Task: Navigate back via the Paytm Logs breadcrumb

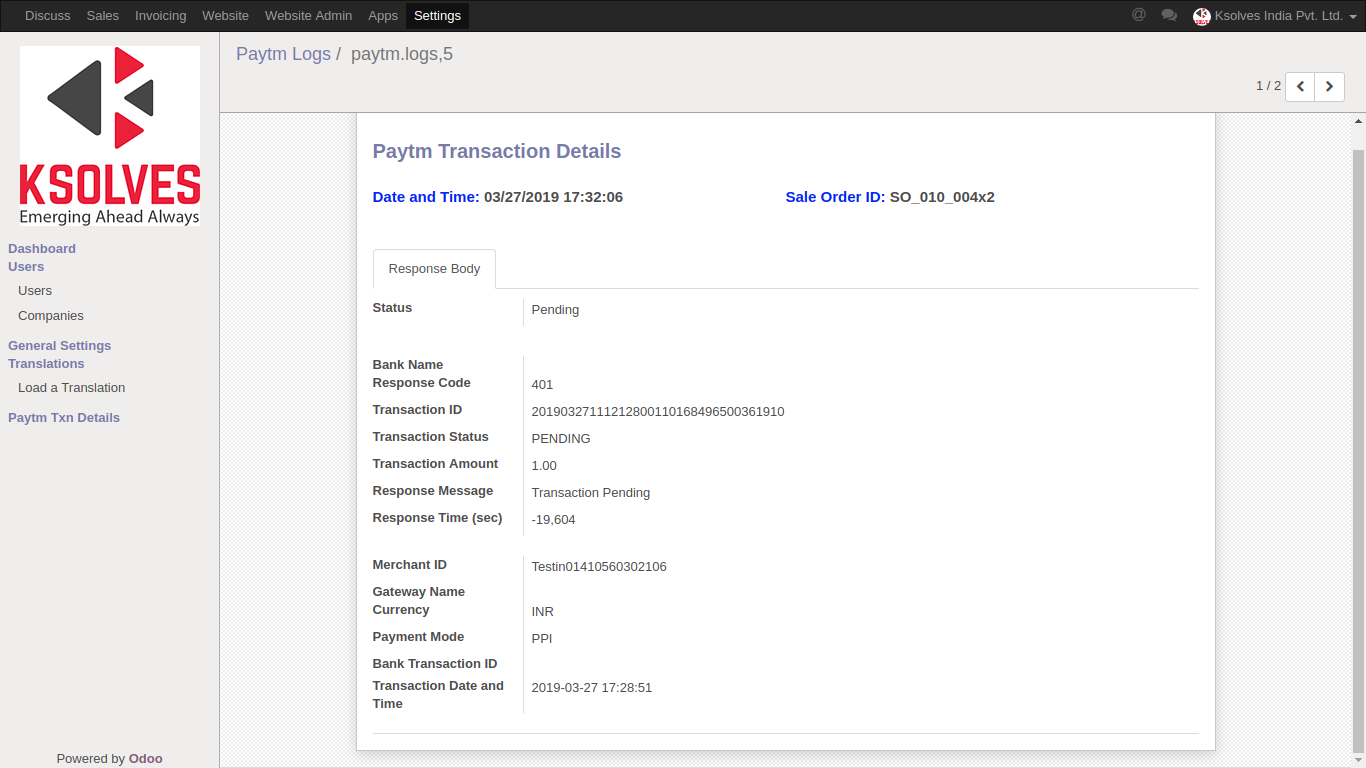Action: [283, 53]
